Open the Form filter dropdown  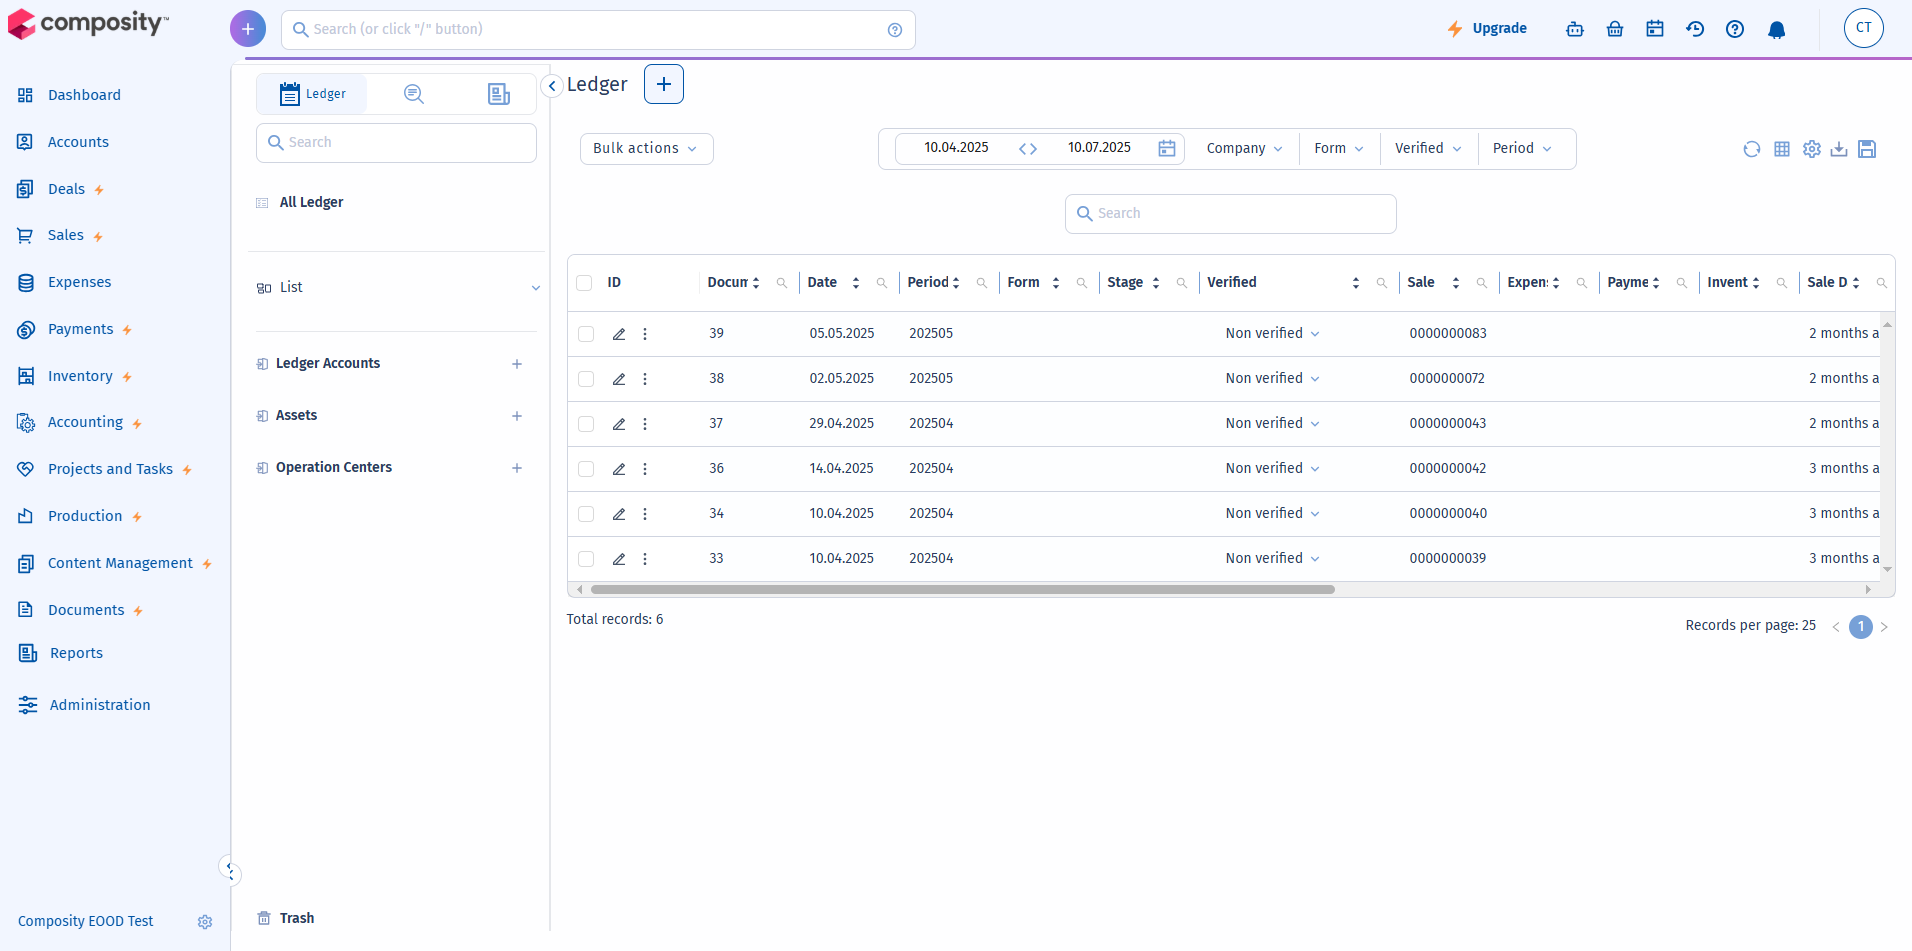point(1338,149)
